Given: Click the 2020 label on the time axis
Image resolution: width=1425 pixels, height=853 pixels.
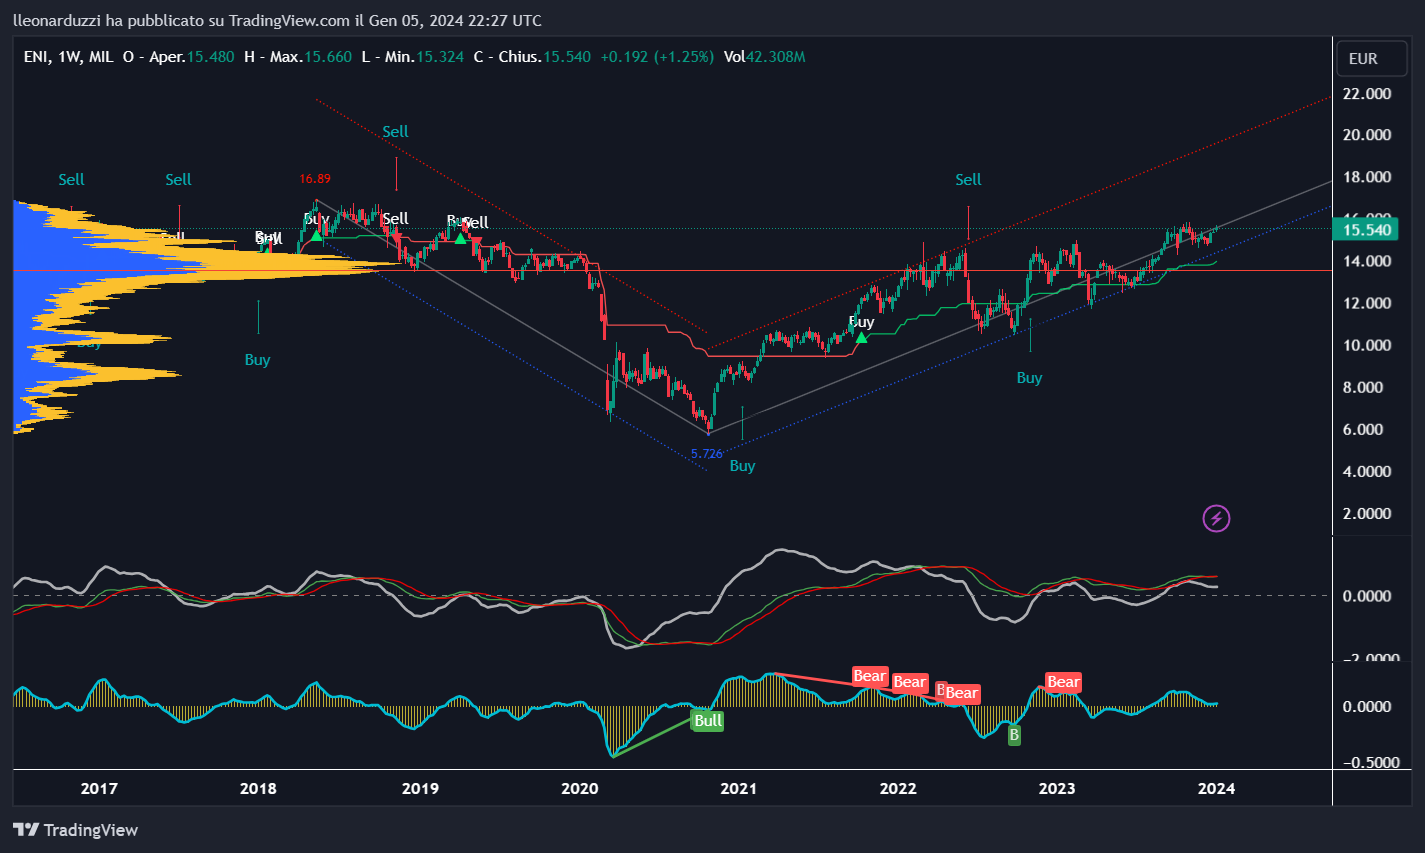Looking at the screenshot, I should point(580,789).
